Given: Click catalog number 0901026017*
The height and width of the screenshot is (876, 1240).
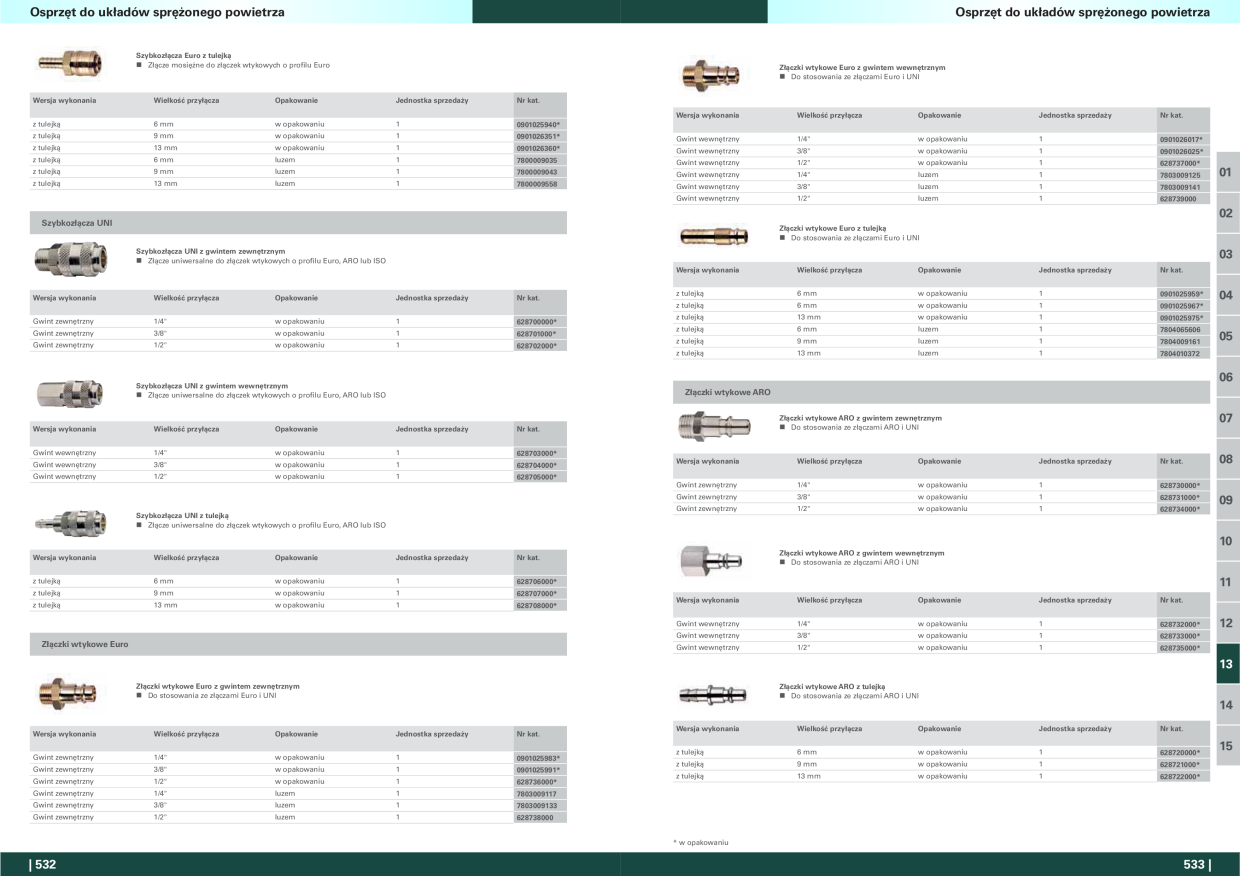Looking at the screenshot, I should coord(1181,139).
